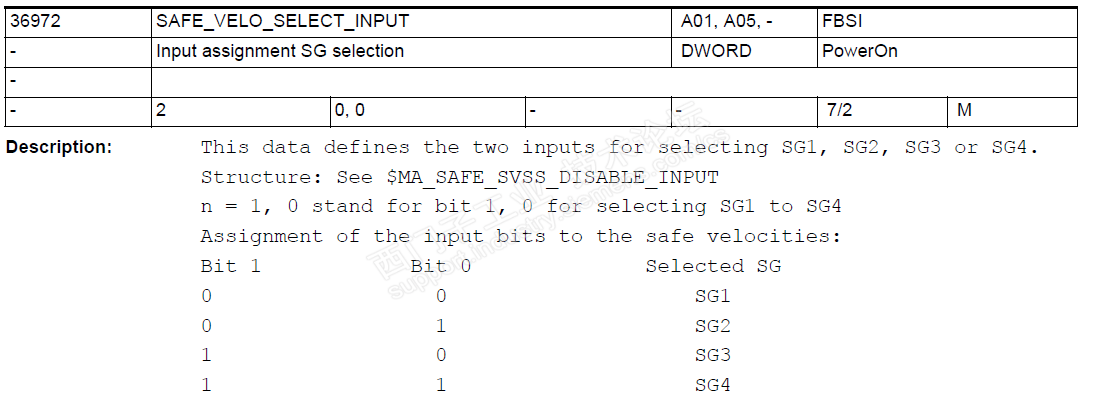Click the PowerOn activation cell
Screen dimensions: 1097x400
pyautogui.click(x=860, y=51)
